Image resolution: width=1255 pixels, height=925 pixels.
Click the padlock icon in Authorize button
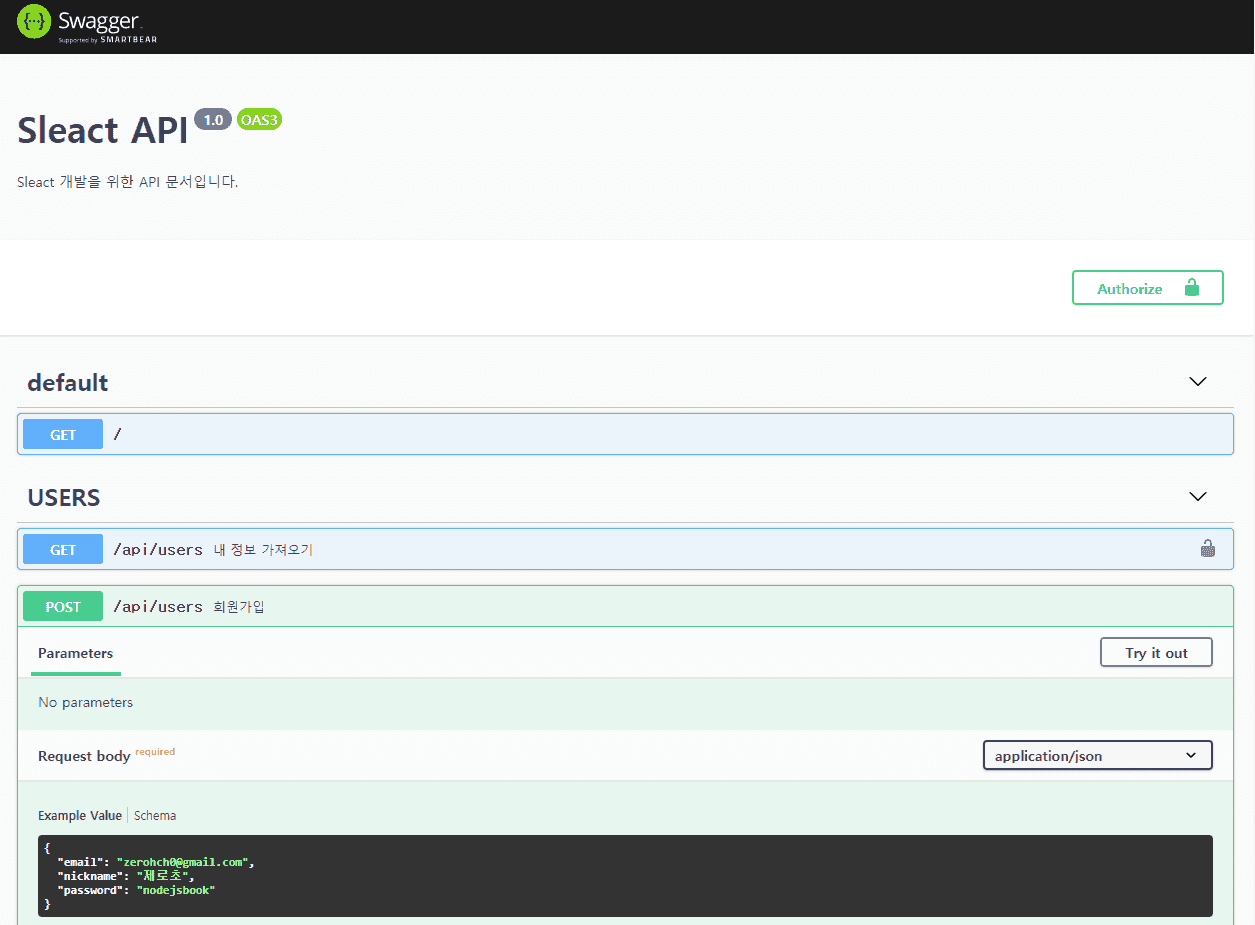pos(1191,288)
